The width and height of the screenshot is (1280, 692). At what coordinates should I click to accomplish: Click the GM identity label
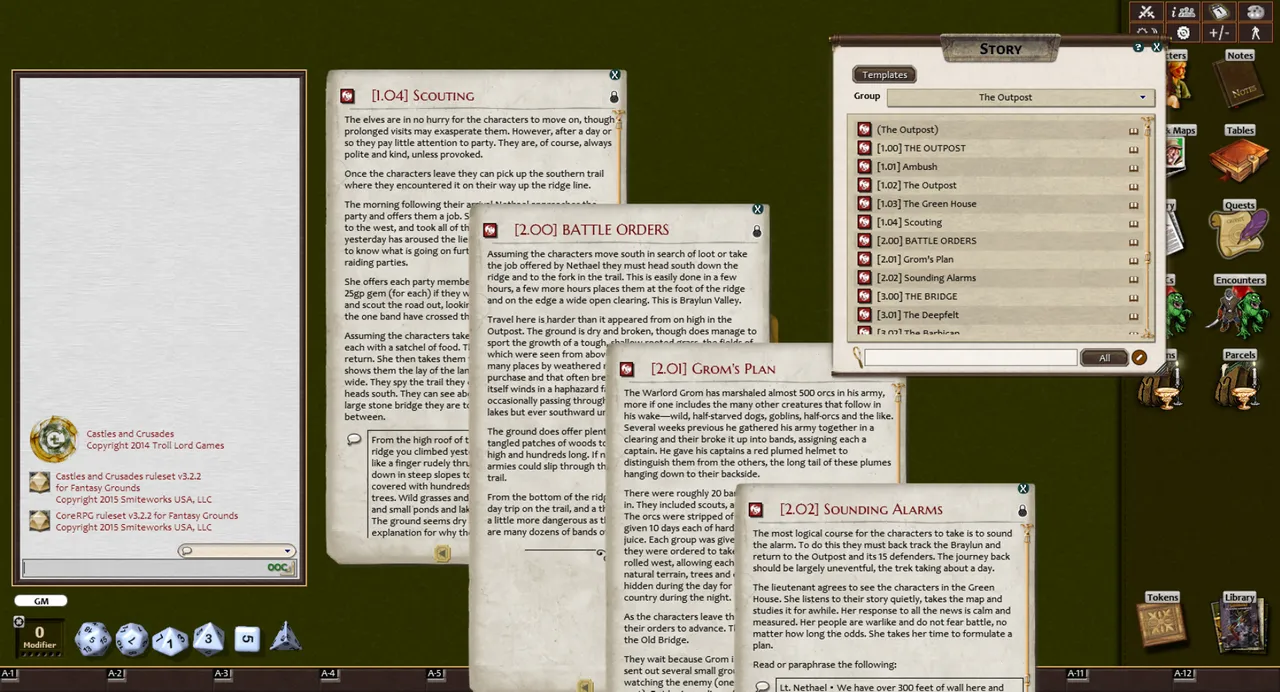point(41,601)
